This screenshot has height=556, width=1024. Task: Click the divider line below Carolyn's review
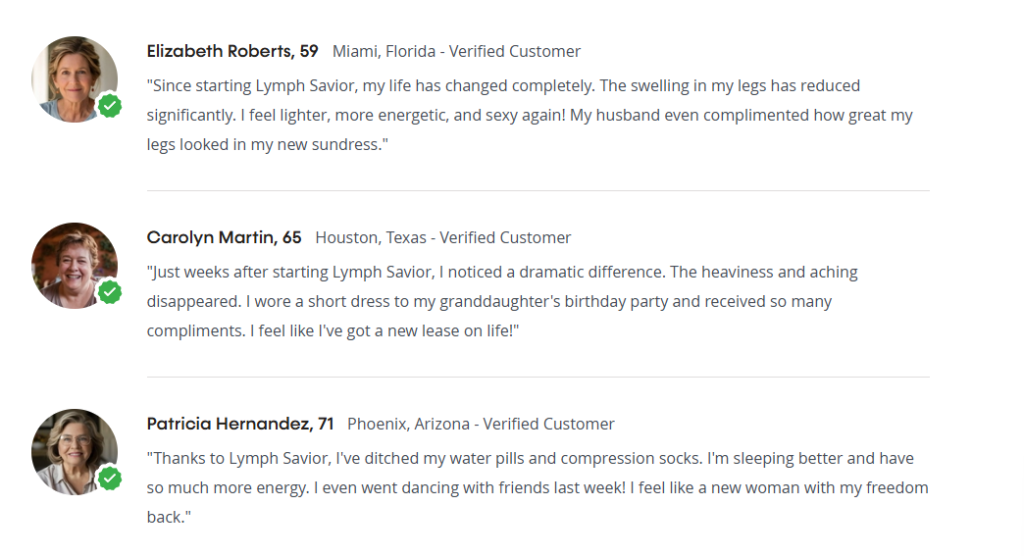538,377
